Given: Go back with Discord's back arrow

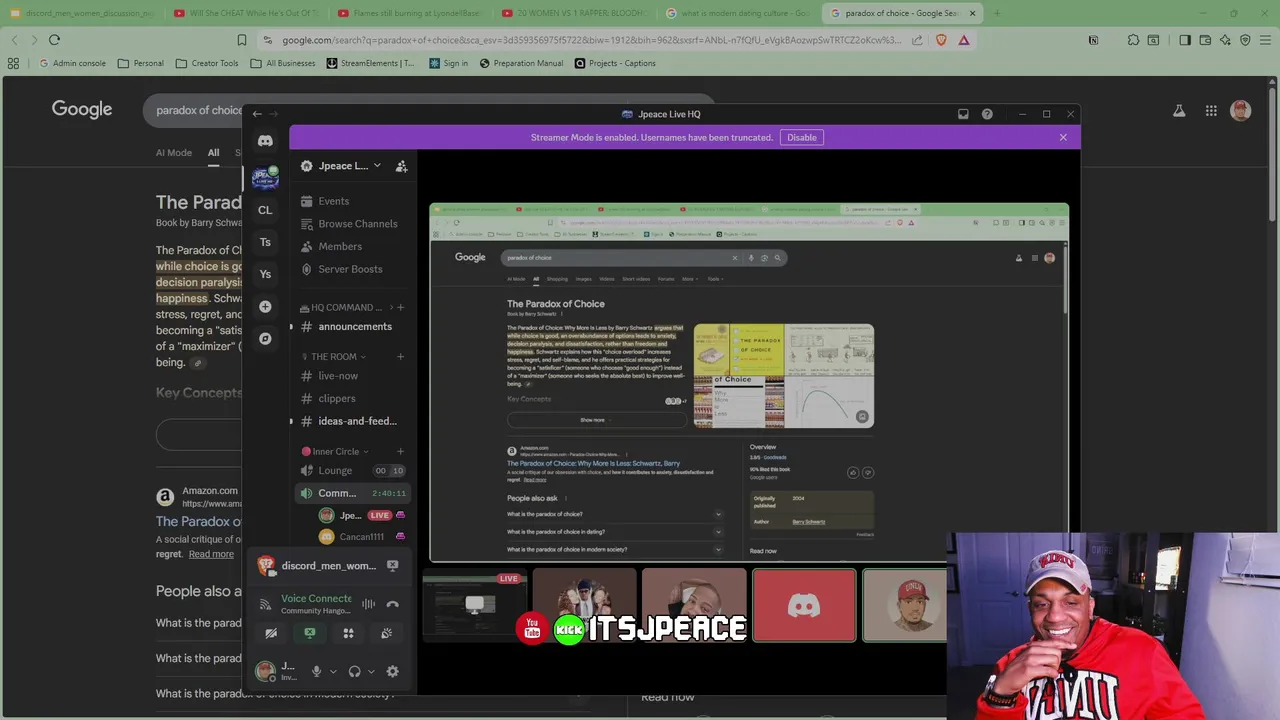Looking at the screenshot, I should pos(257,114).
